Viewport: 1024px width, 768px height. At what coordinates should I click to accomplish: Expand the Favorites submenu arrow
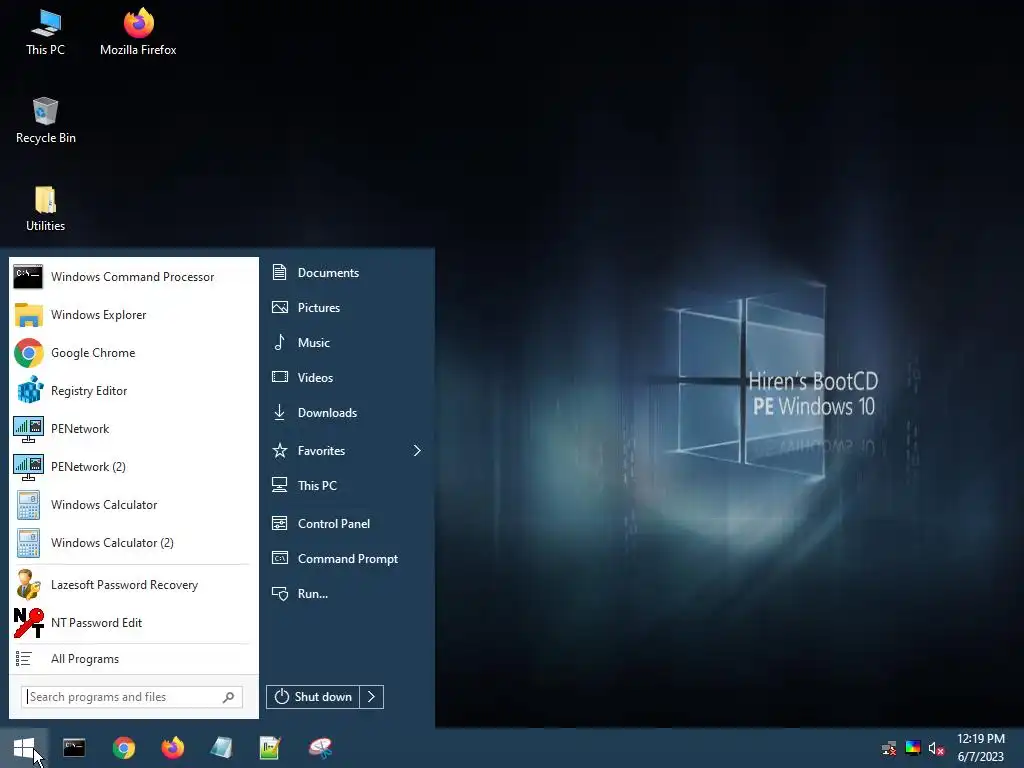[x=417, y=451]
